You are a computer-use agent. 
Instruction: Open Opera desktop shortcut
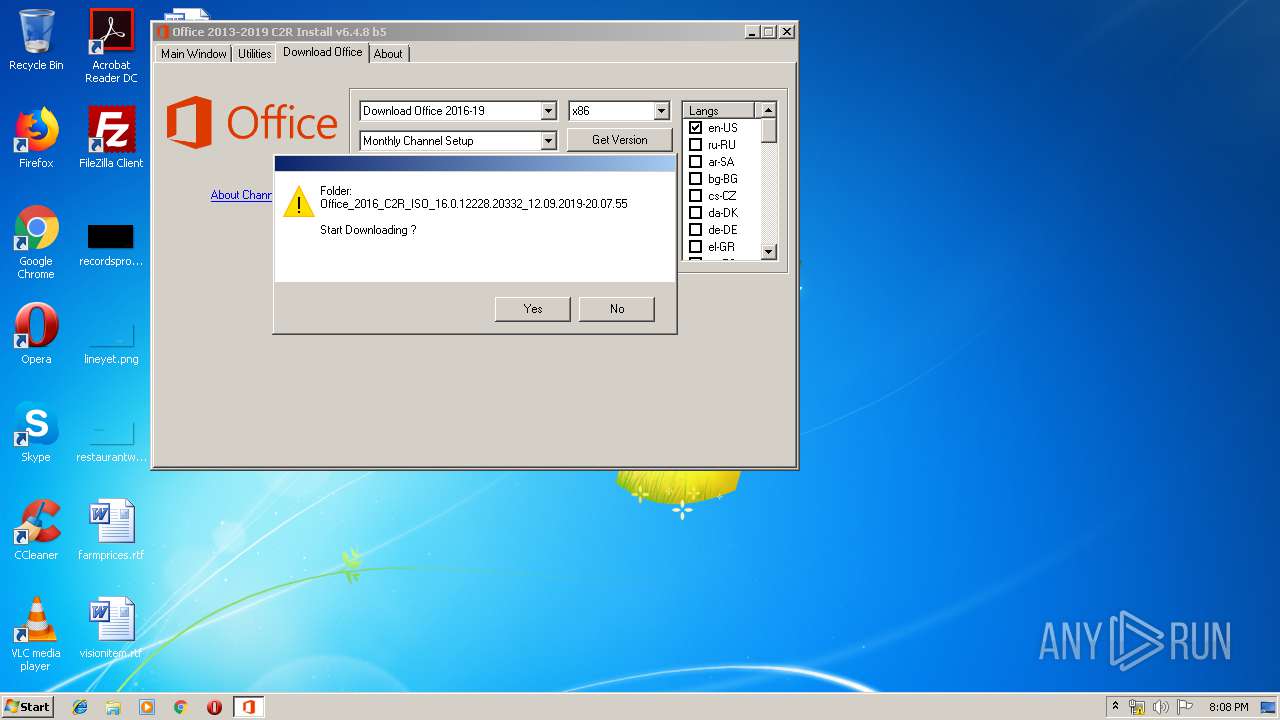coord(36,334)
